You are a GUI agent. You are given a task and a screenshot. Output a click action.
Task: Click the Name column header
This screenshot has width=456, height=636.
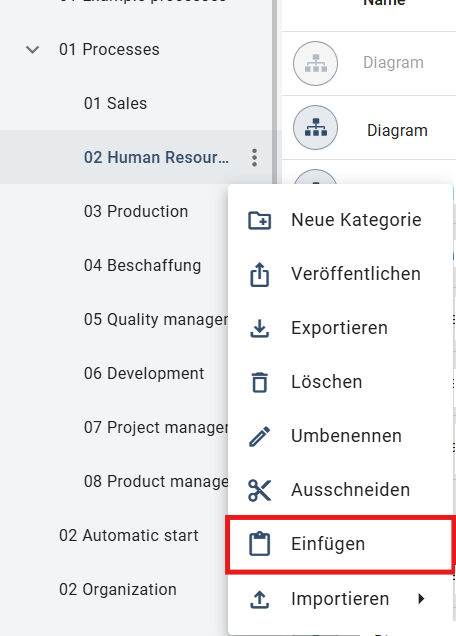point(384,2)
